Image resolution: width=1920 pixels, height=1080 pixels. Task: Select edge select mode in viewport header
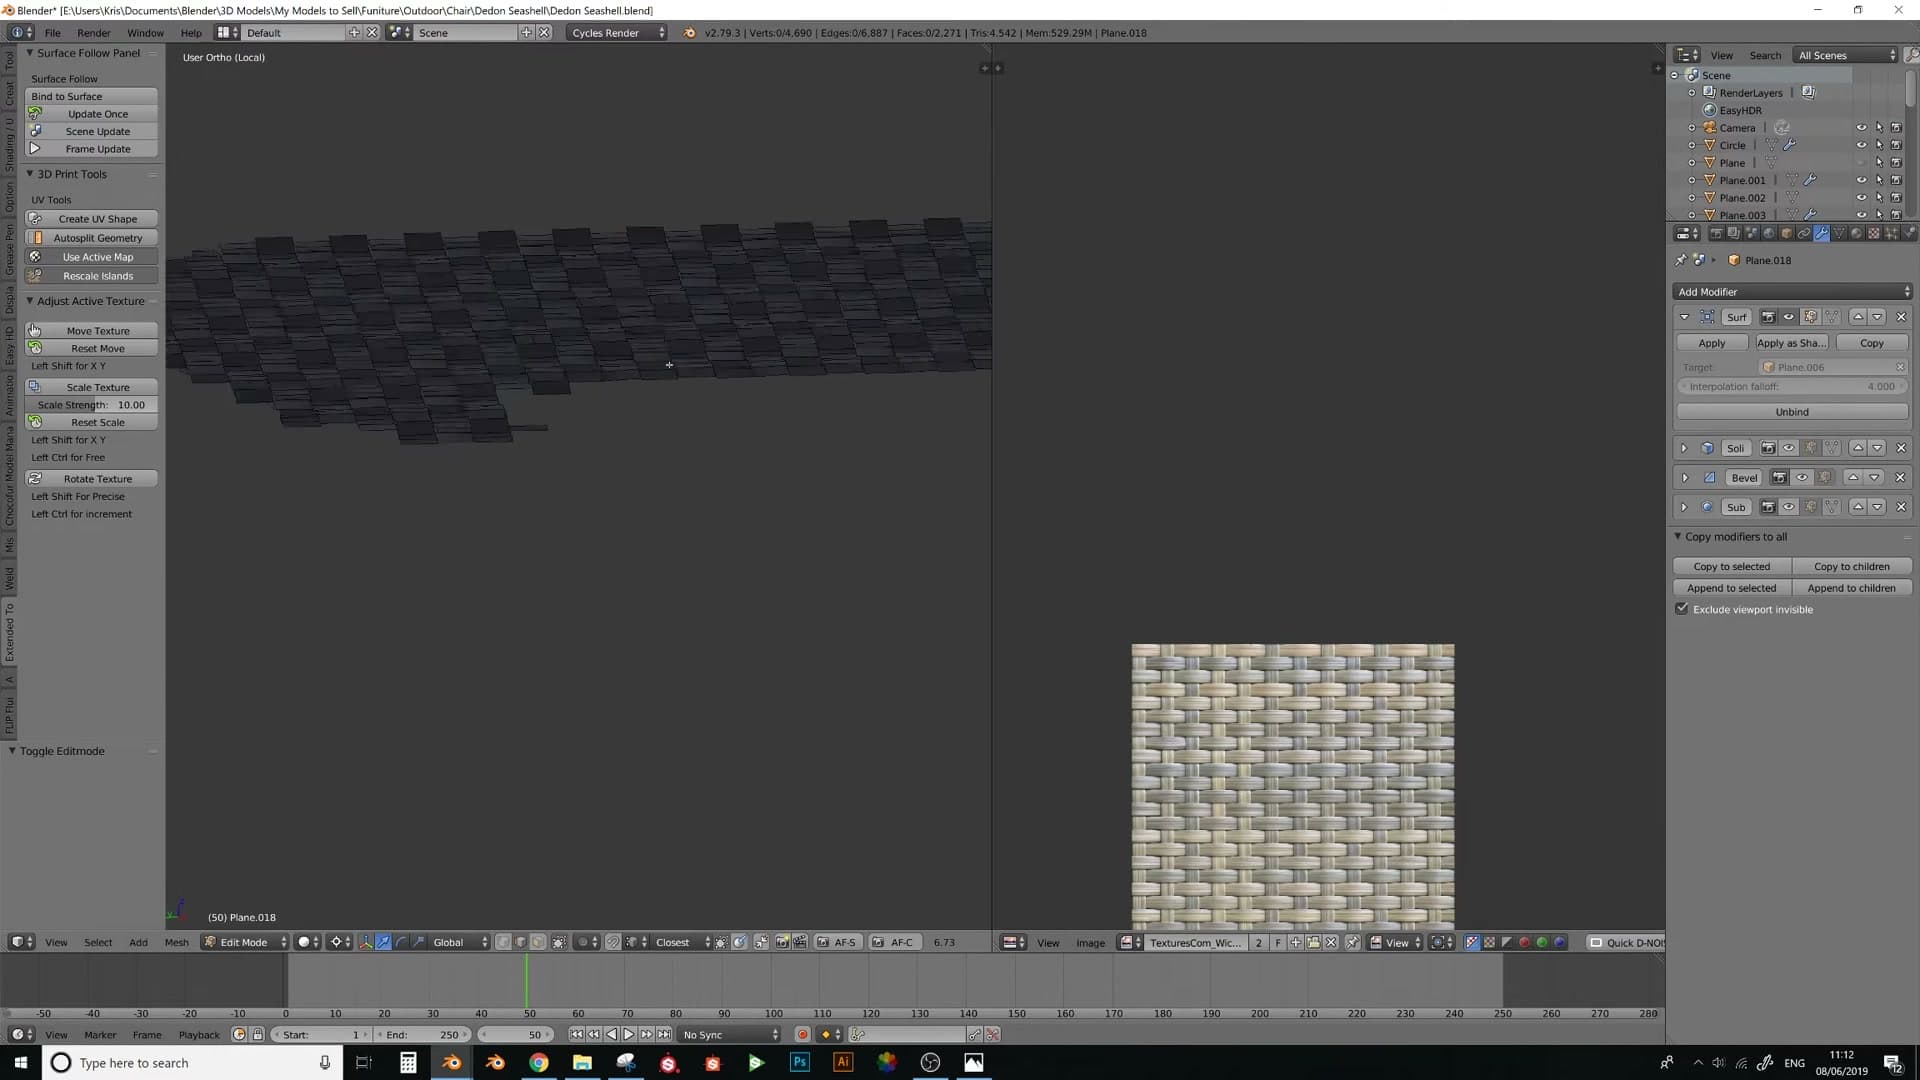520,942
